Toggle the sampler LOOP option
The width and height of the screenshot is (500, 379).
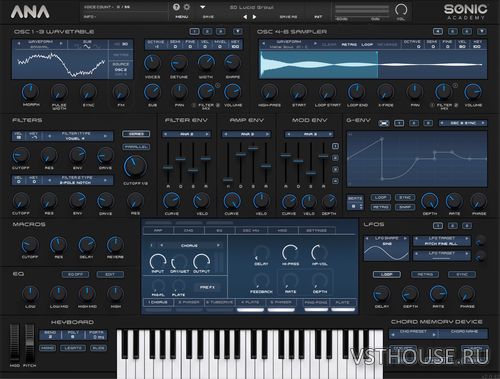pos(367,44)
